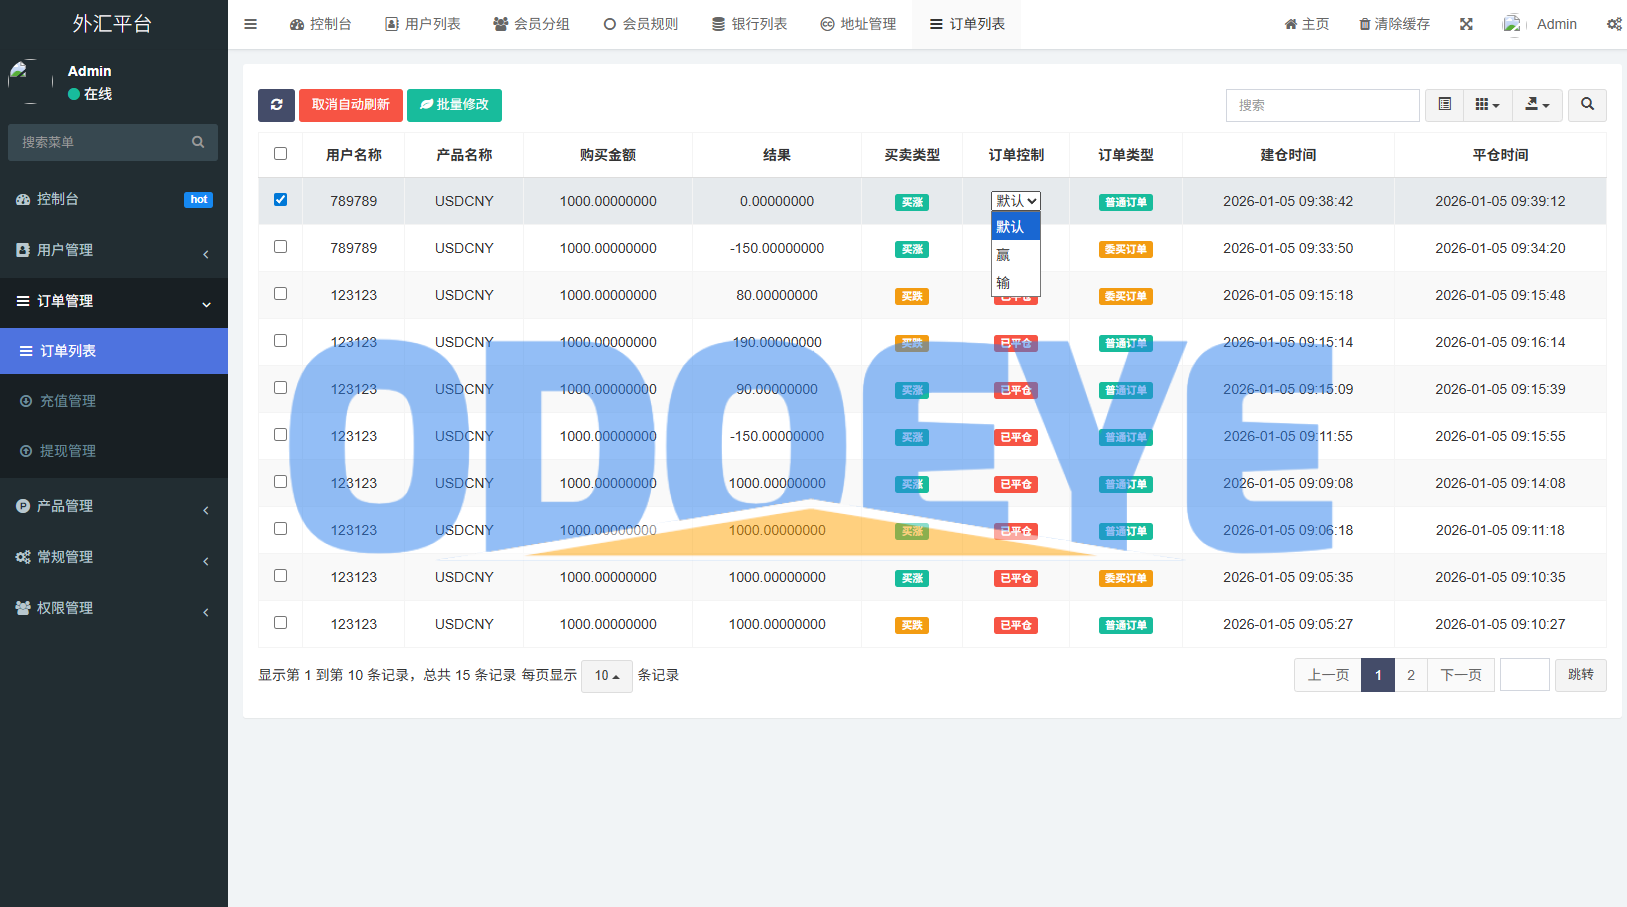Click the magnifier search icon button
This screenshot has height=907, width=1627.
pyautogui.click(x=1587, y=105)
